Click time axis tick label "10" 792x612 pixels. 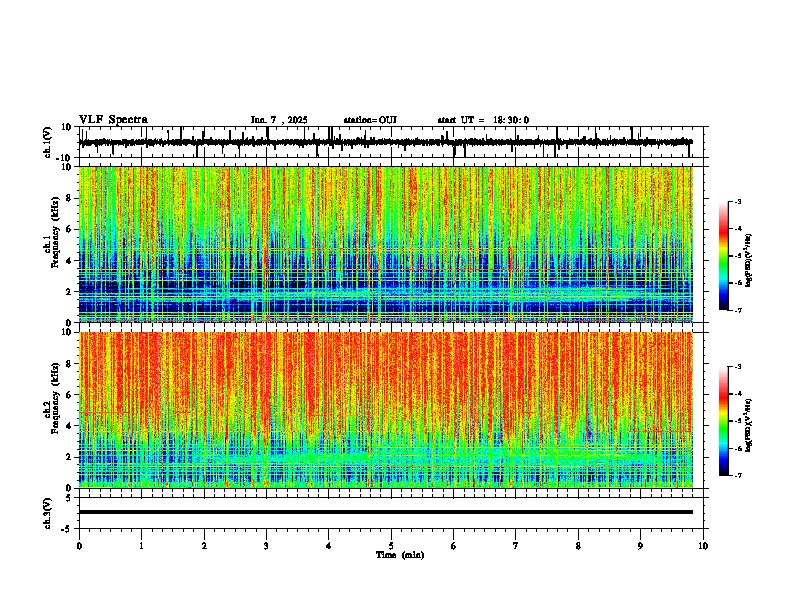click(x=703, y=546)
